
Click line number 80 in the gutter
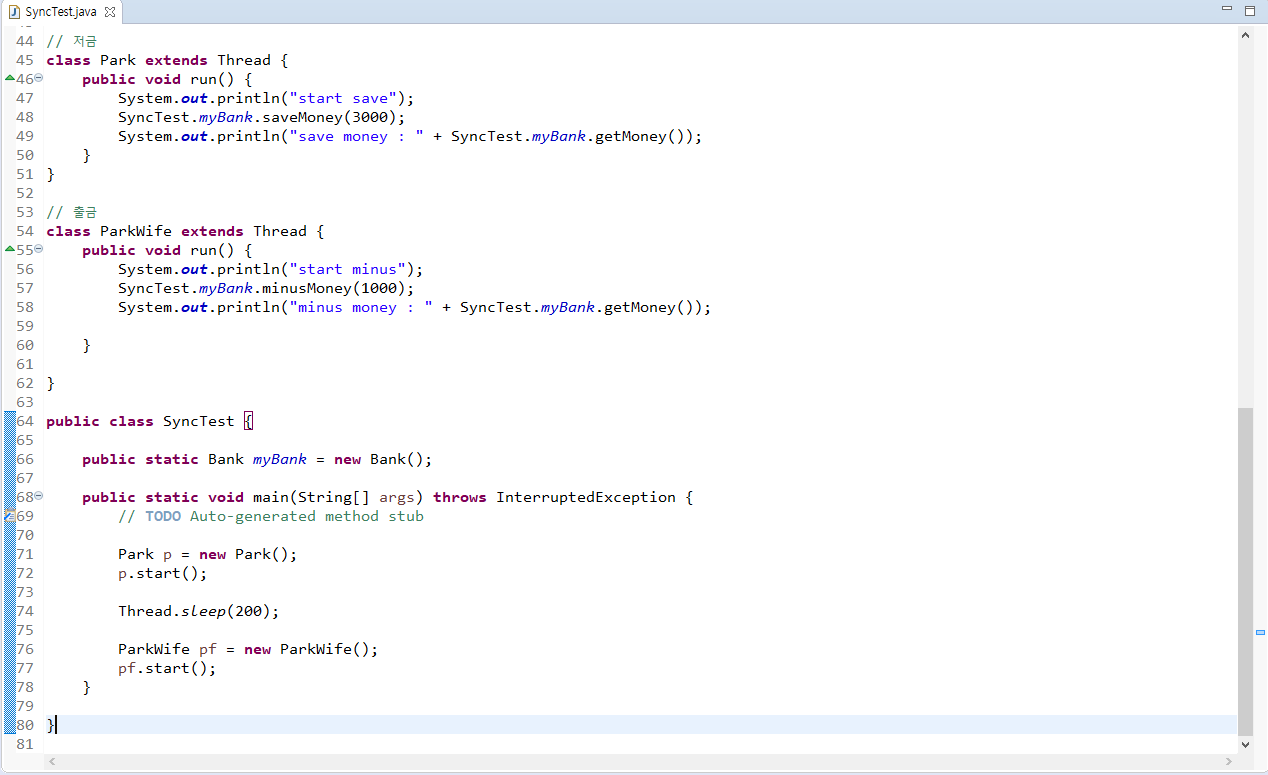pos(25,725)
